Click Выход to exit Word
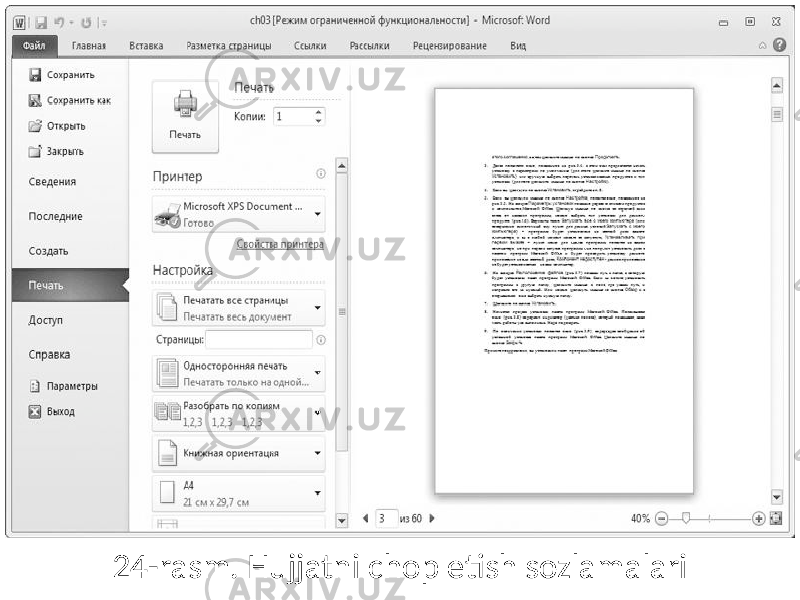Image resolution: width=800 pixels, height=600 pixels. click(52, 411)
